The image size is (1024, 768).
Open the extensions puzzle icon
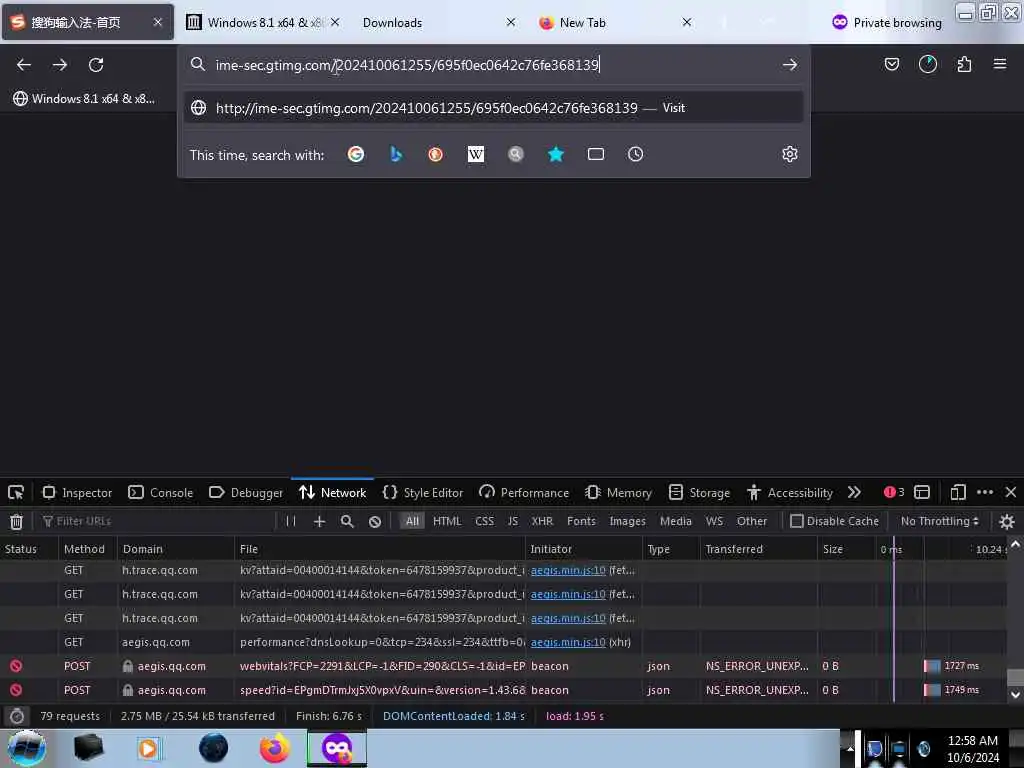coord(964,64)
